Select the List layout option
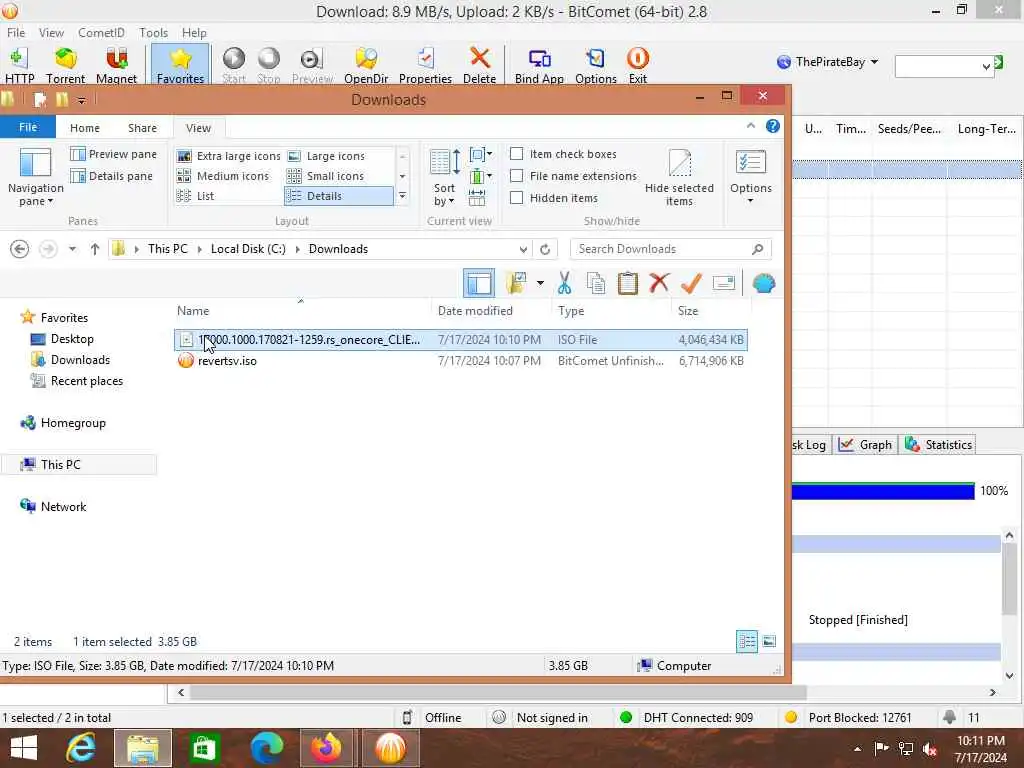 196,196
